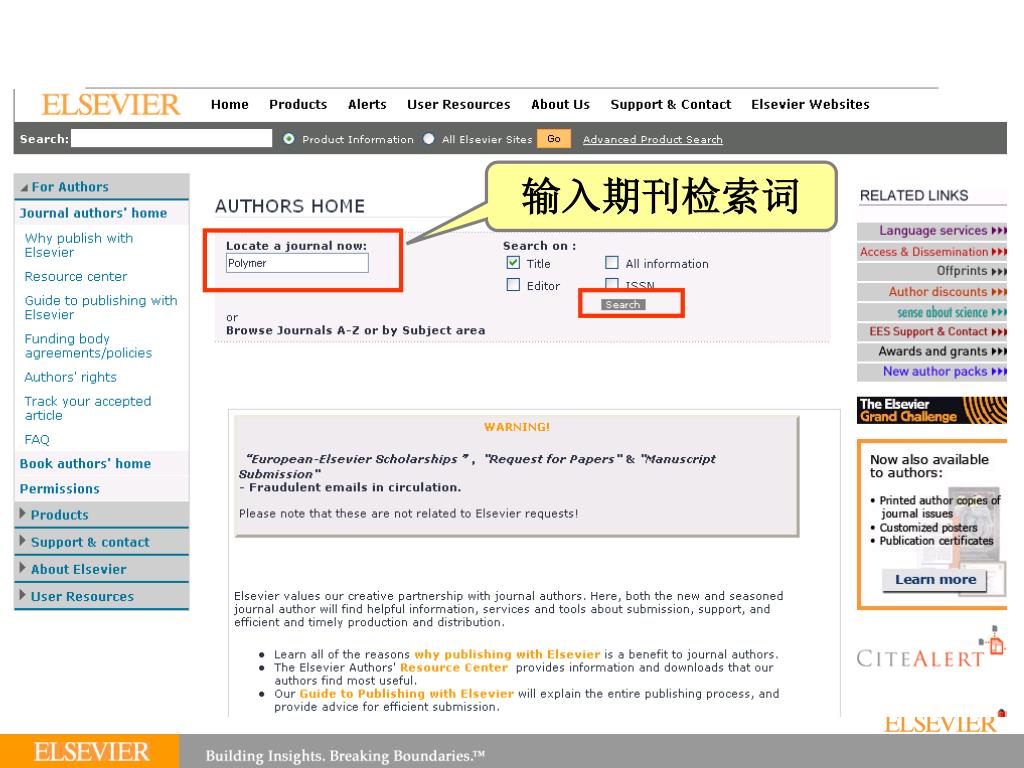Open Funding body agreements/policies link
The width and height of the screenshot is (1024, 768).
point(88,345)
